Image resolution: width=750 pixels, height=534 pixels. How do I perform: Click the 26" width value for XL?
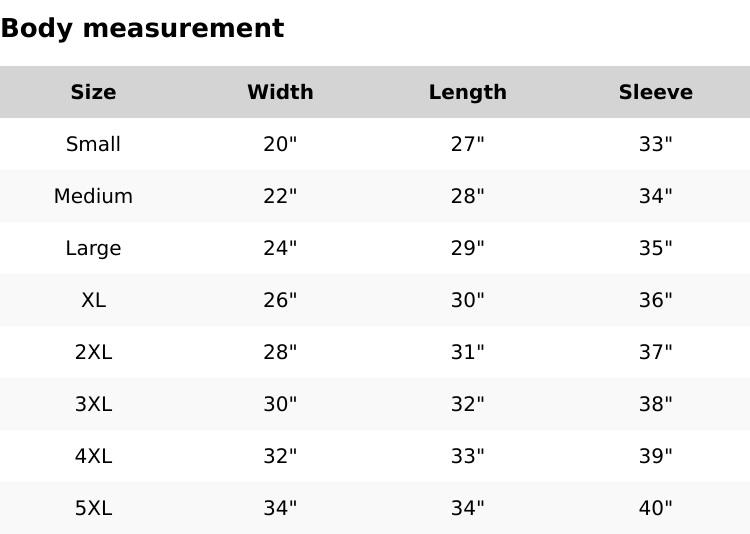tap(280, 300)
